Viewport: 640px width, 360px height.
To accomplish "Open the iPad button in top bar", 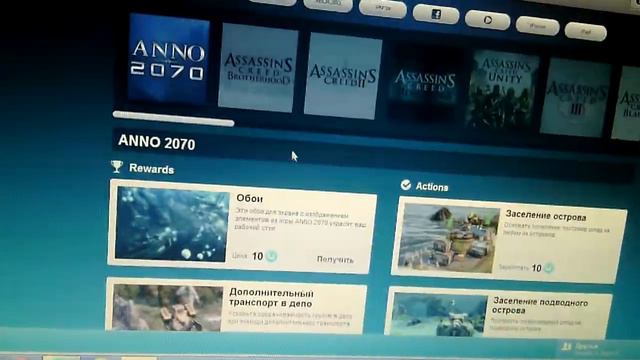I will coord(585,31).
